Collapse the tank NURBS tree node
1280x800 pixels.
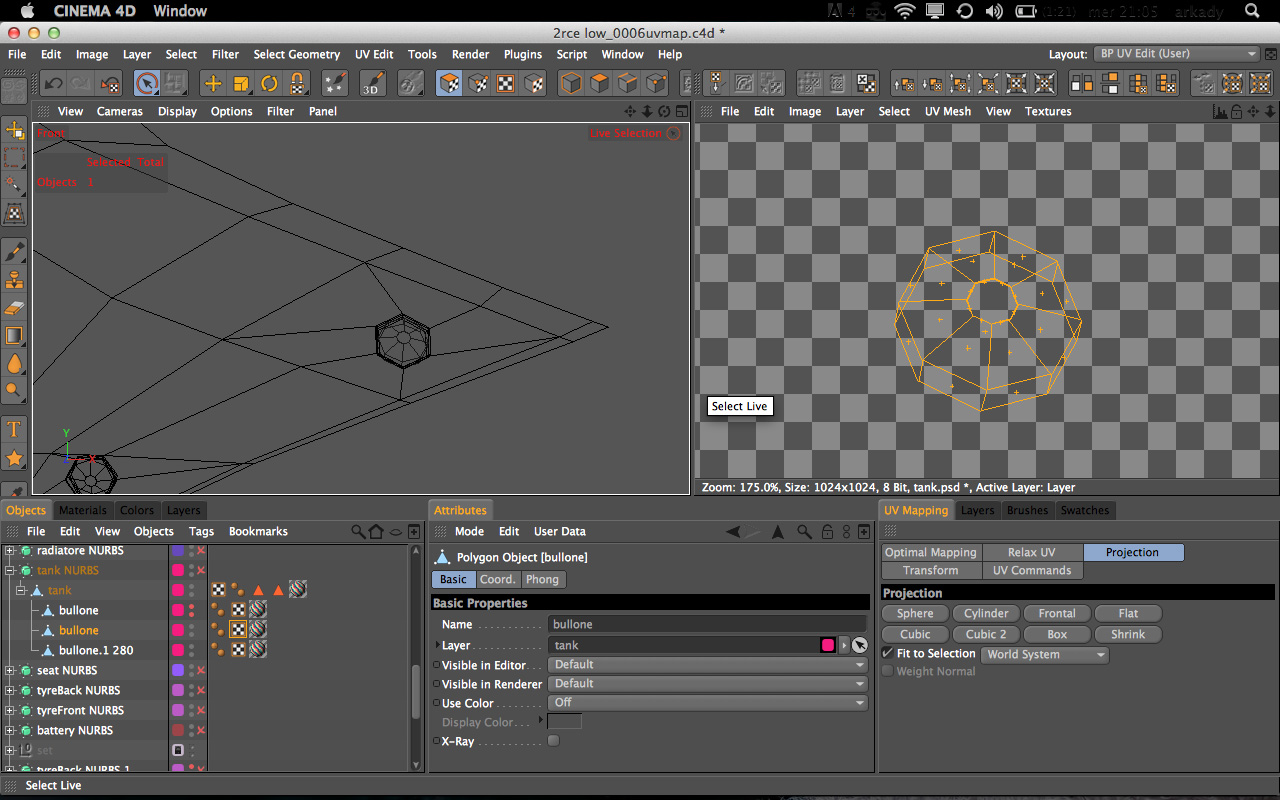11,571
